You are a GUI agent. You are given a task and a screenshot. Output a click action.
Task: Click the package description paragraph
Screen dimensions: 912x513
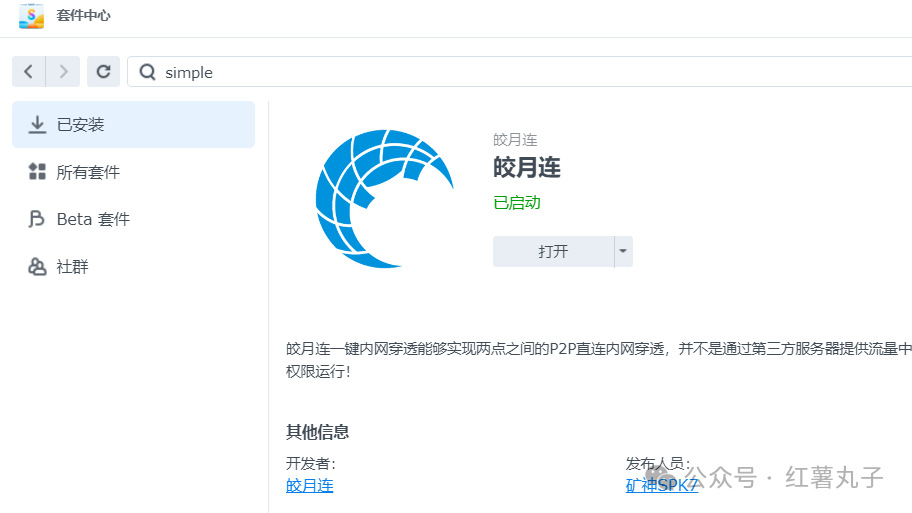click(598, 359)
